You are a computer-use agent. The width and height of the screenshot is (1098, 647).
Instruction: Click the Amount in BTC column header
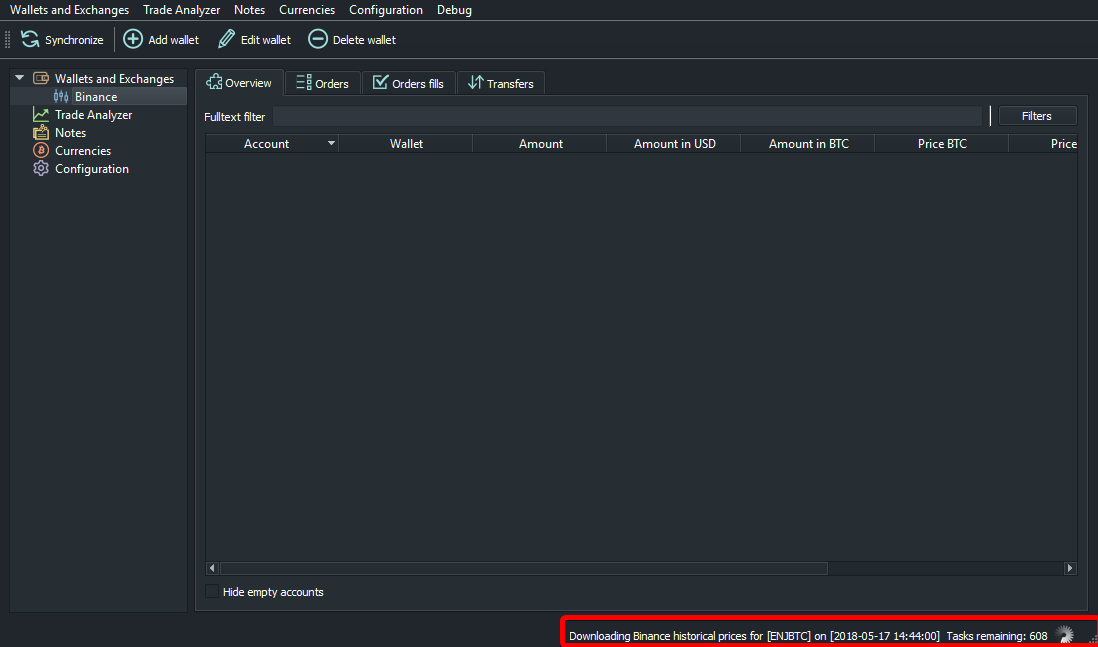808,144
